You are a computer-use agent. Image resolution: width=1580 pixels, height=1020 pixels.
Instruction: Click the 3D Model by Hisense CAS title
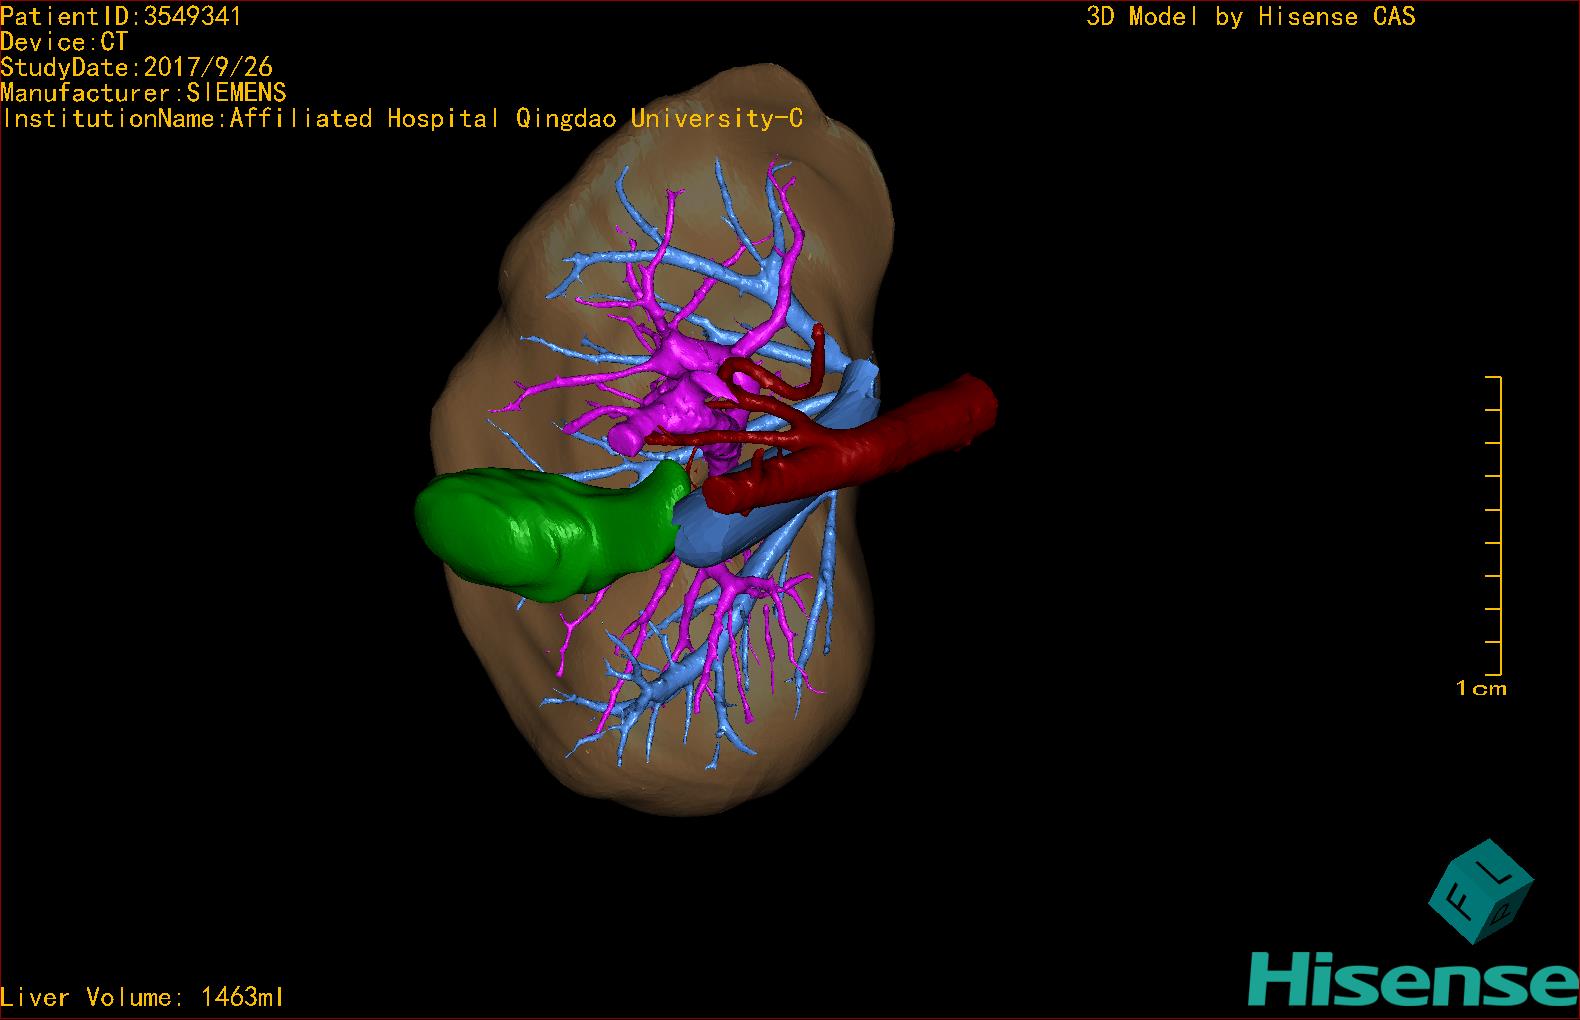[1250, 17]
